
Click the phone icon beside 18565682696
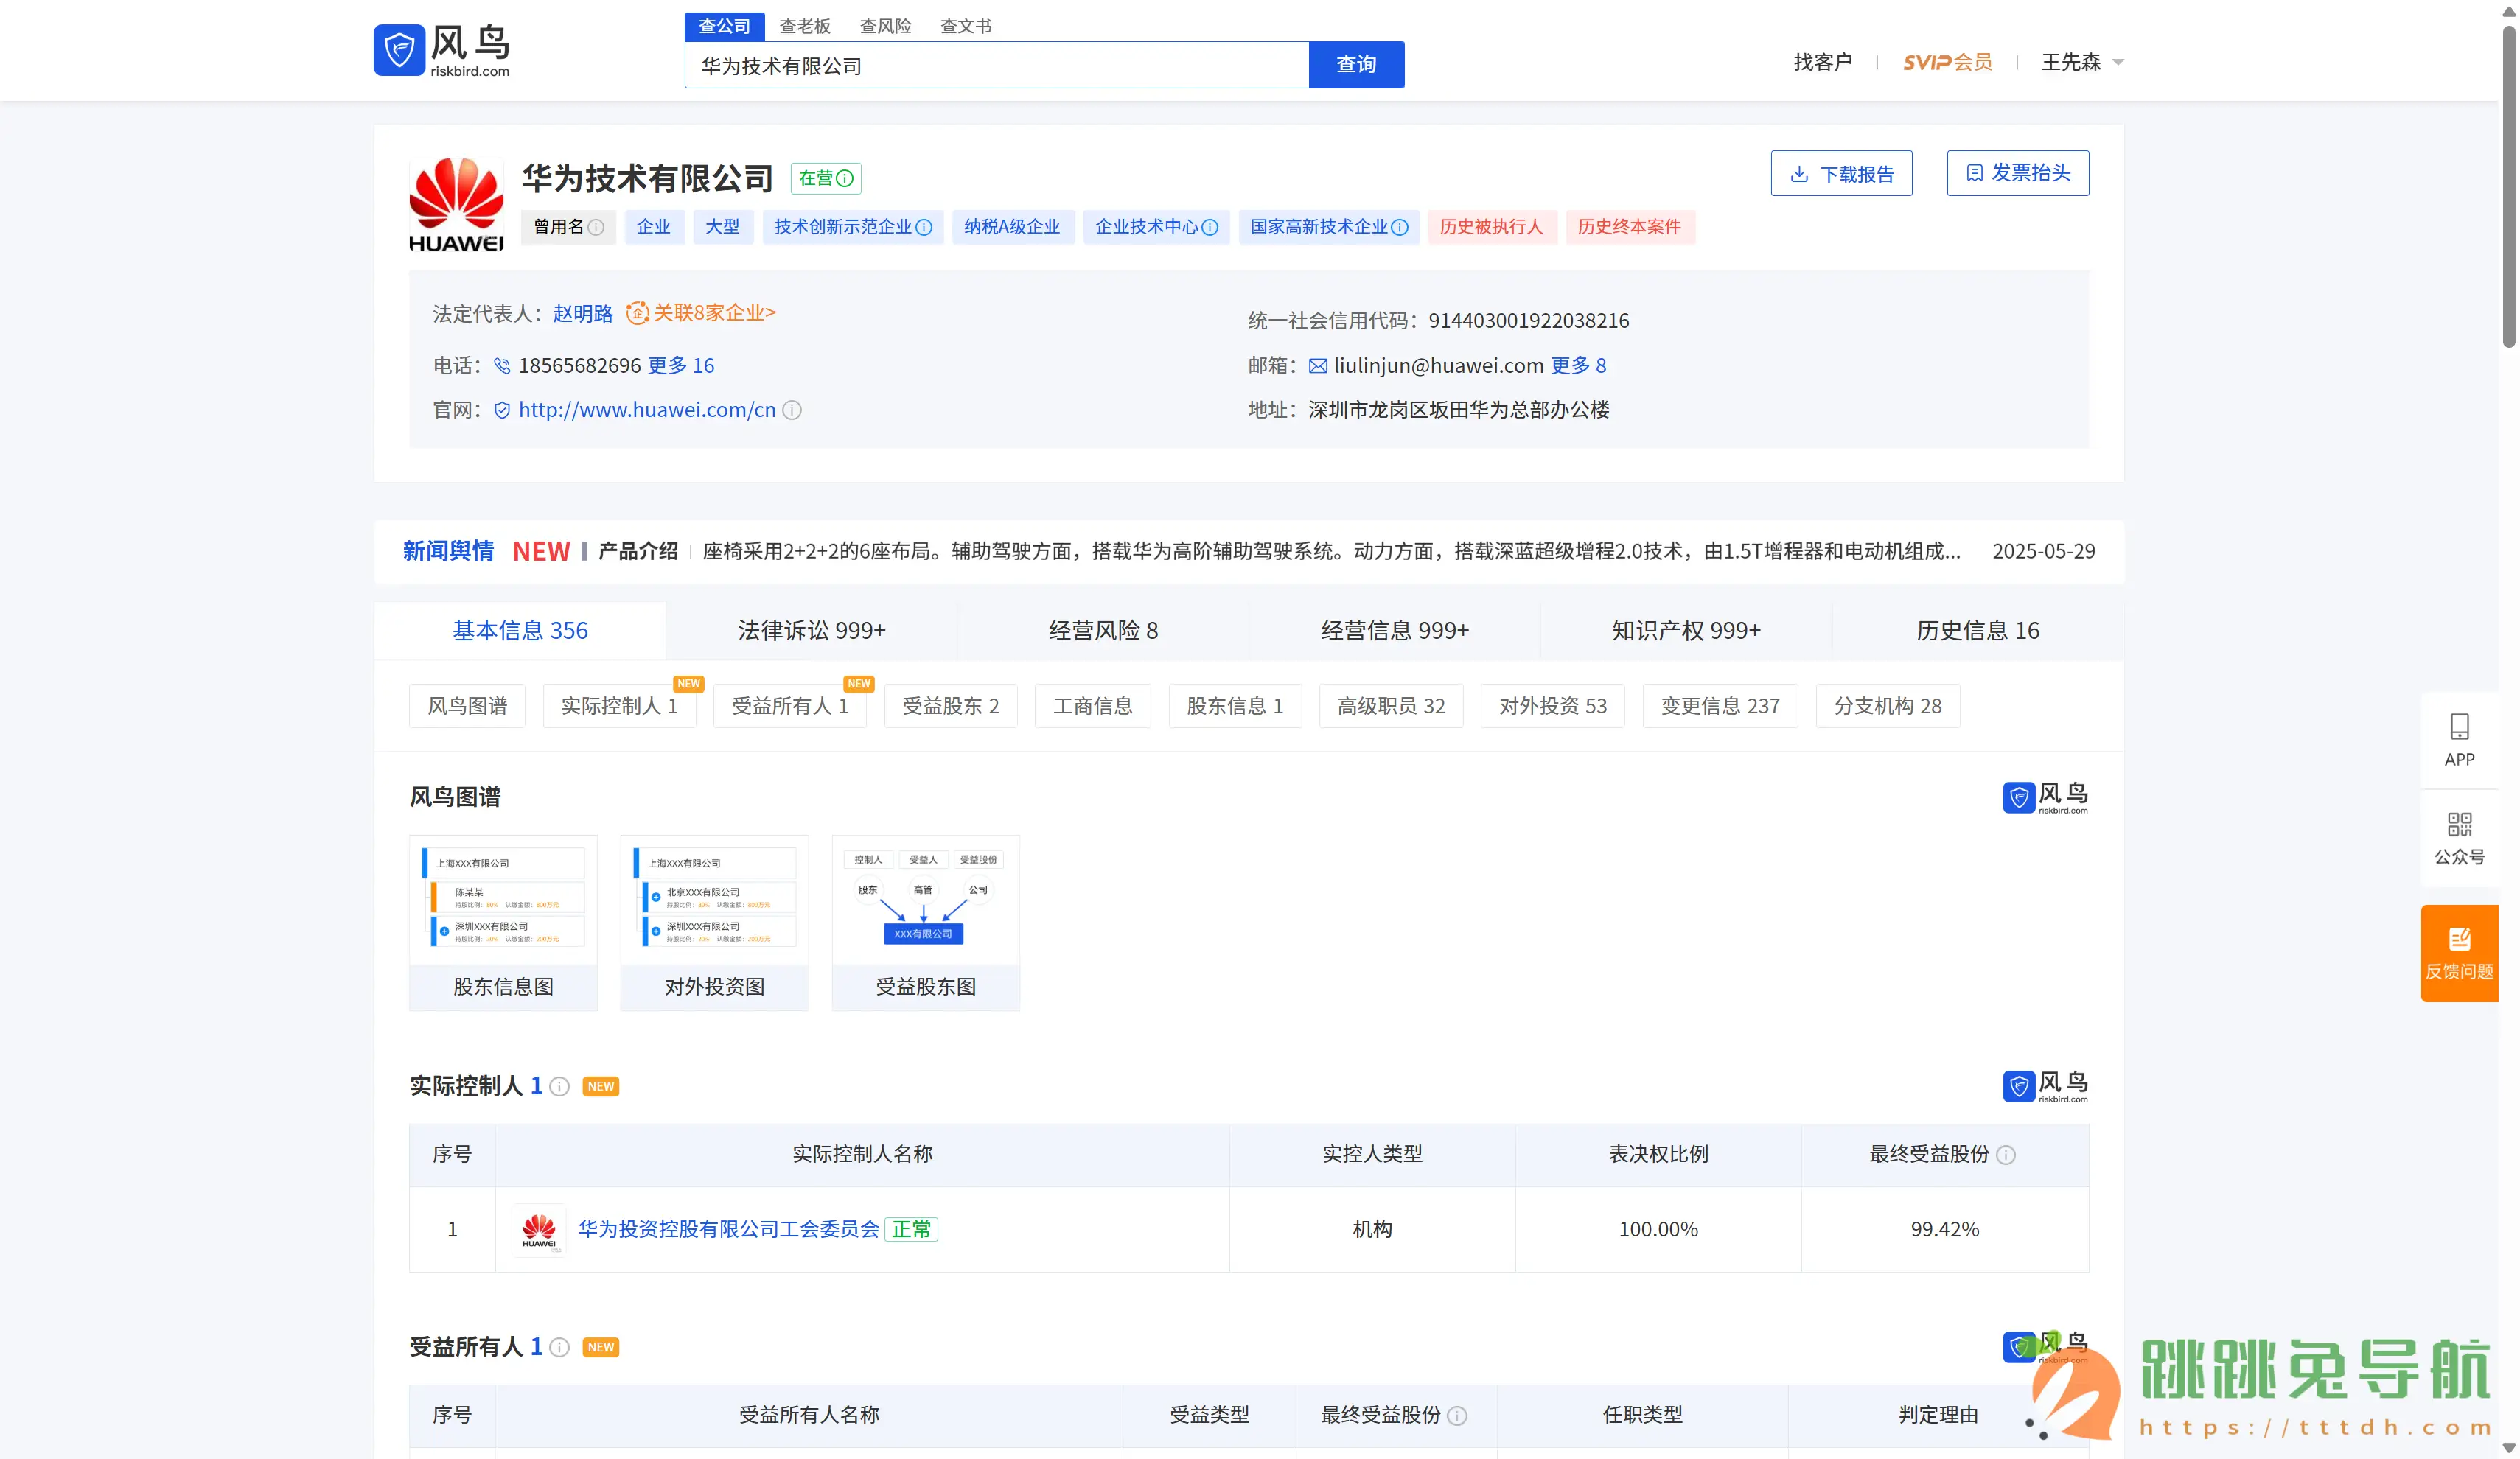[502, 366]
